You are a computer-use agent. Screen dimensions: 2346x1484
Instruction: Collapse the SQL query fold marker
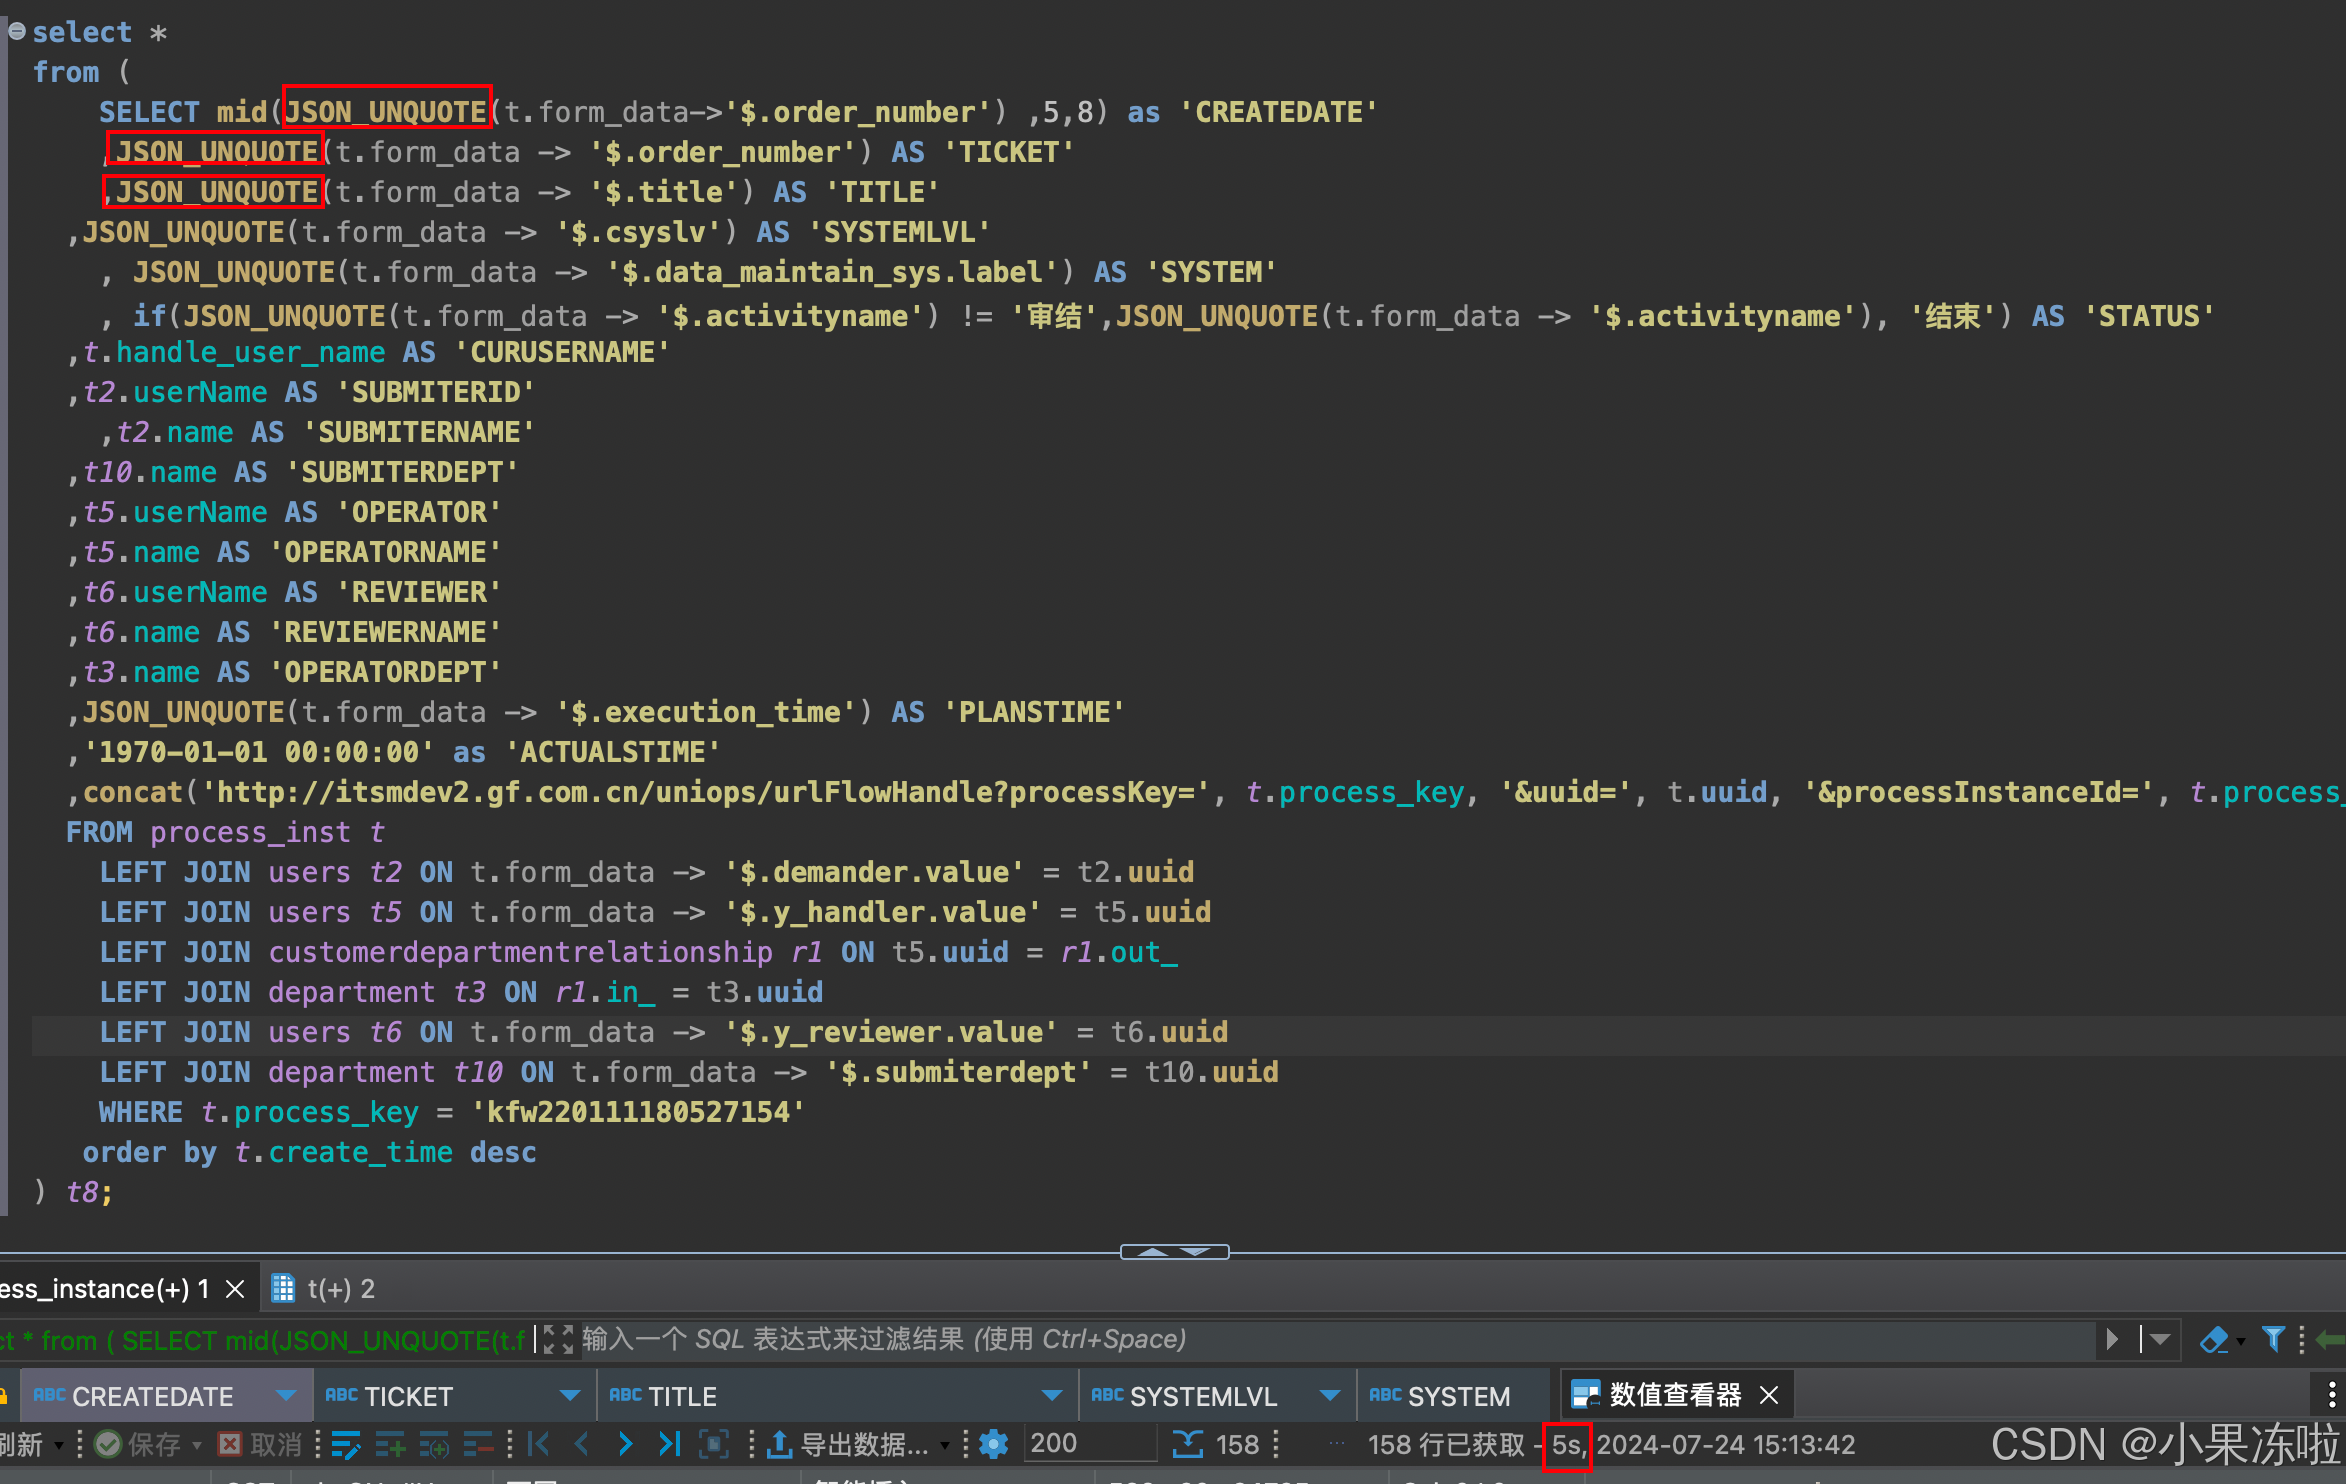click(x=17, y=31)
